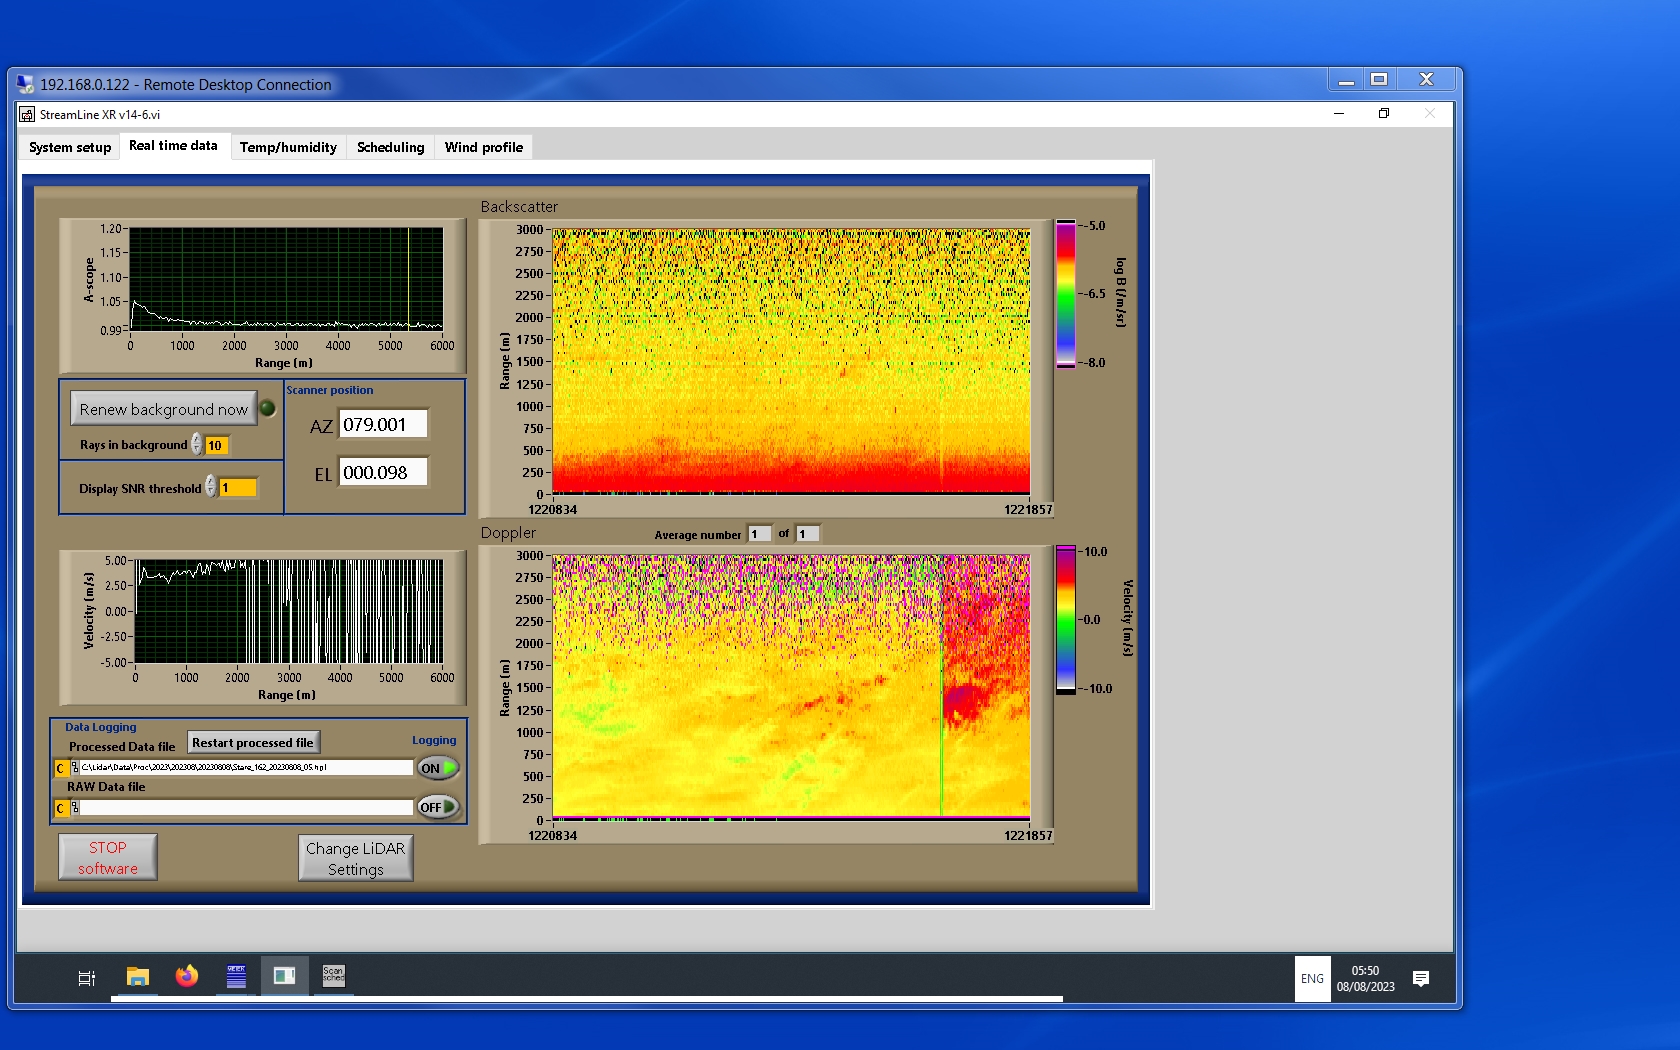Image resolution: width=1680 pixels, height=1050 pixels.
Task: Click the Processed Data file path browse icon
Action: [x=75, y=768]
